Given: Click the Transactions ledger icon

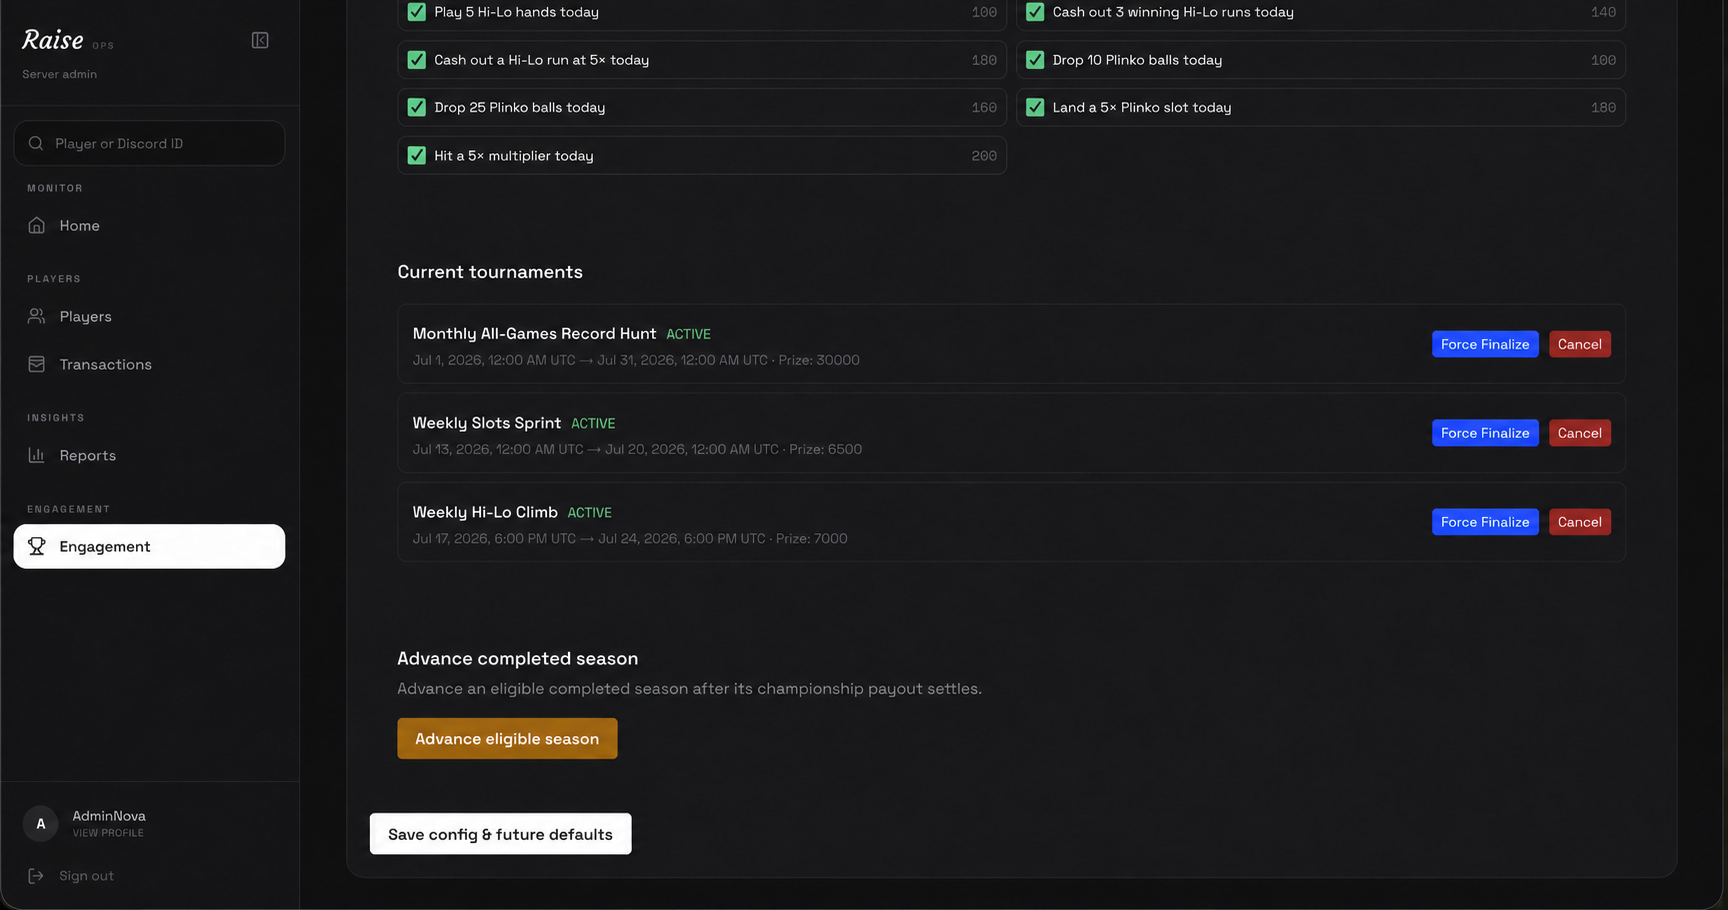Looking at the screenshot, I should click(x=37, y=364).
